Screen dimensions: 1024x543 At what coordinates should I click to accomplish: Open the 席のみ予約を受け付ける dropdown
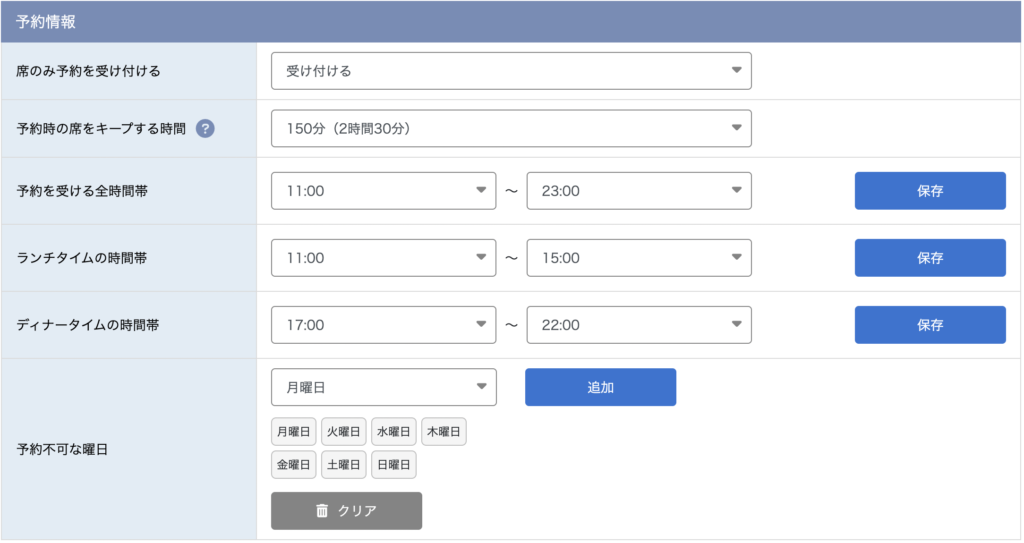[511, 71]
